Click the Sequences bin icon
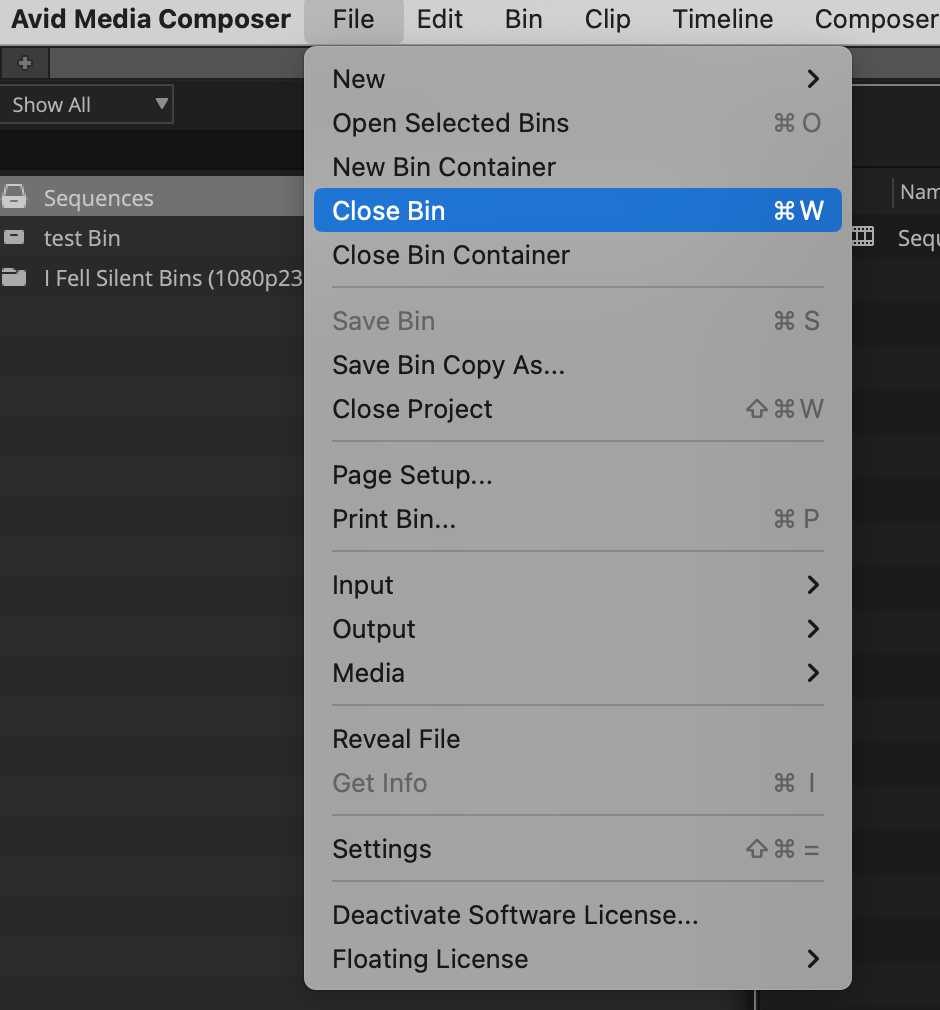This screenshot has width=940, height=1010. tap(14, 197)
